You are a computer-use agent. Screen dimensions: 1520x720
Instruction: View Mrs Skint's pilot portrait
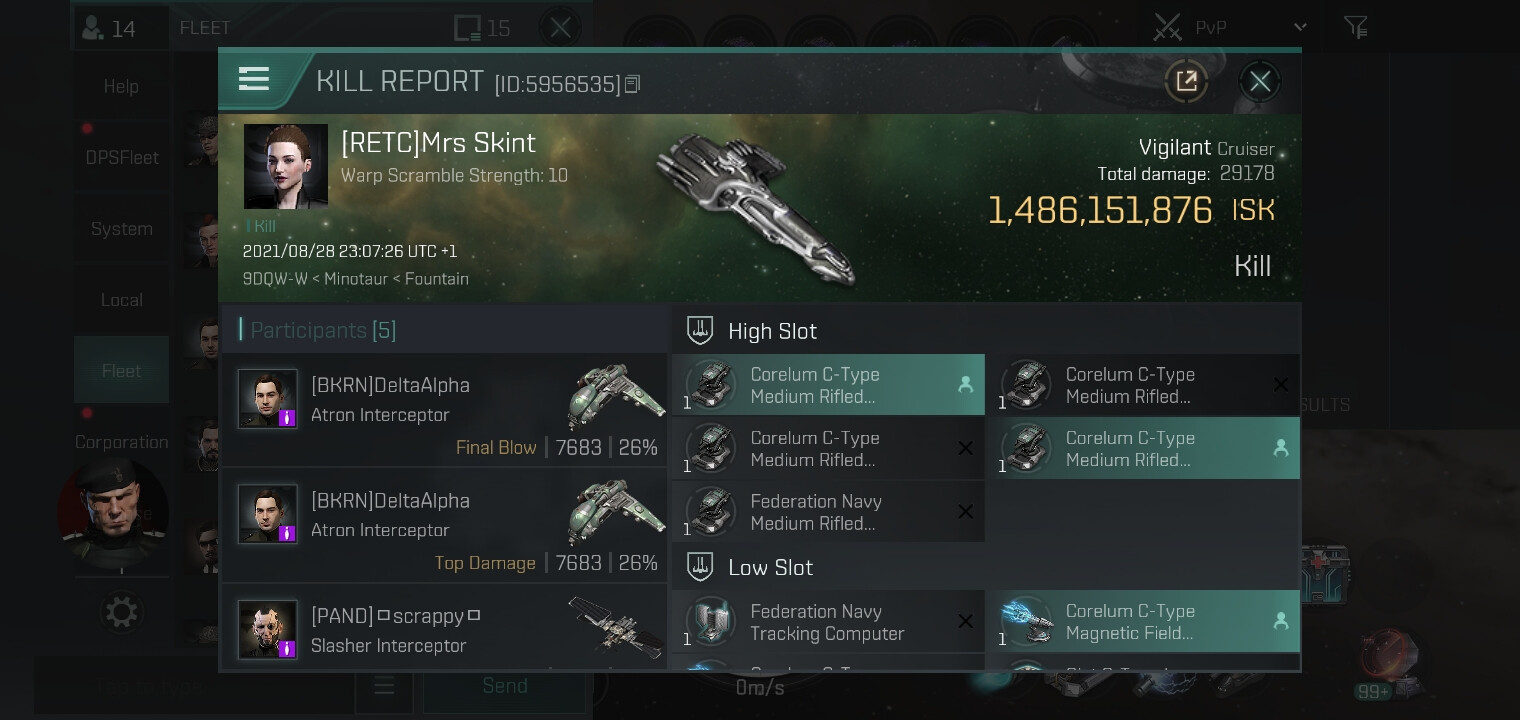[x=286, y=166]
